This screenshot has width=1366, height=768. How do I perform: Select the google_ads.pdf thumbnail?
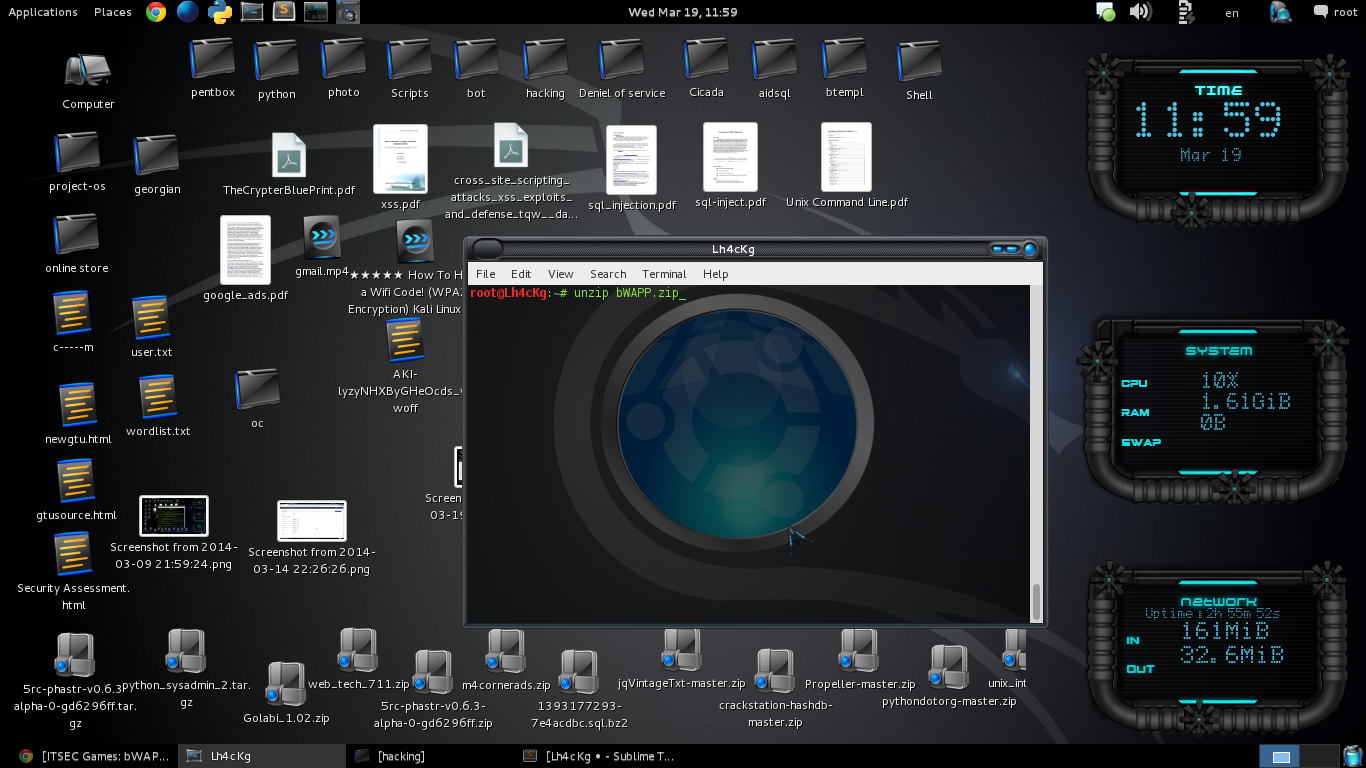[245, 250]
